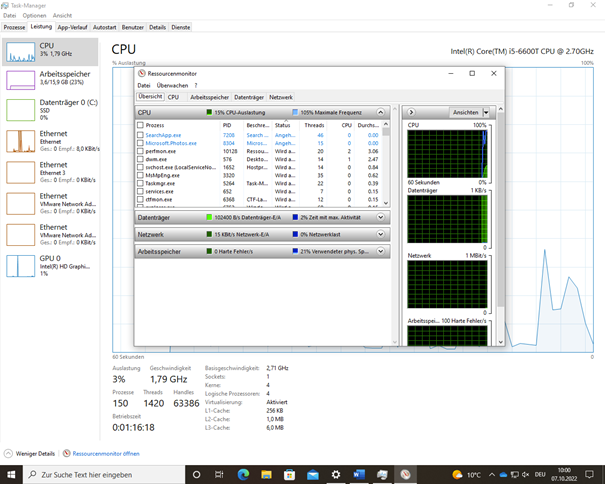Switch to the App-Verlauf tab
The height and width of the screenshot is (484, 605).
coord(72,27)
